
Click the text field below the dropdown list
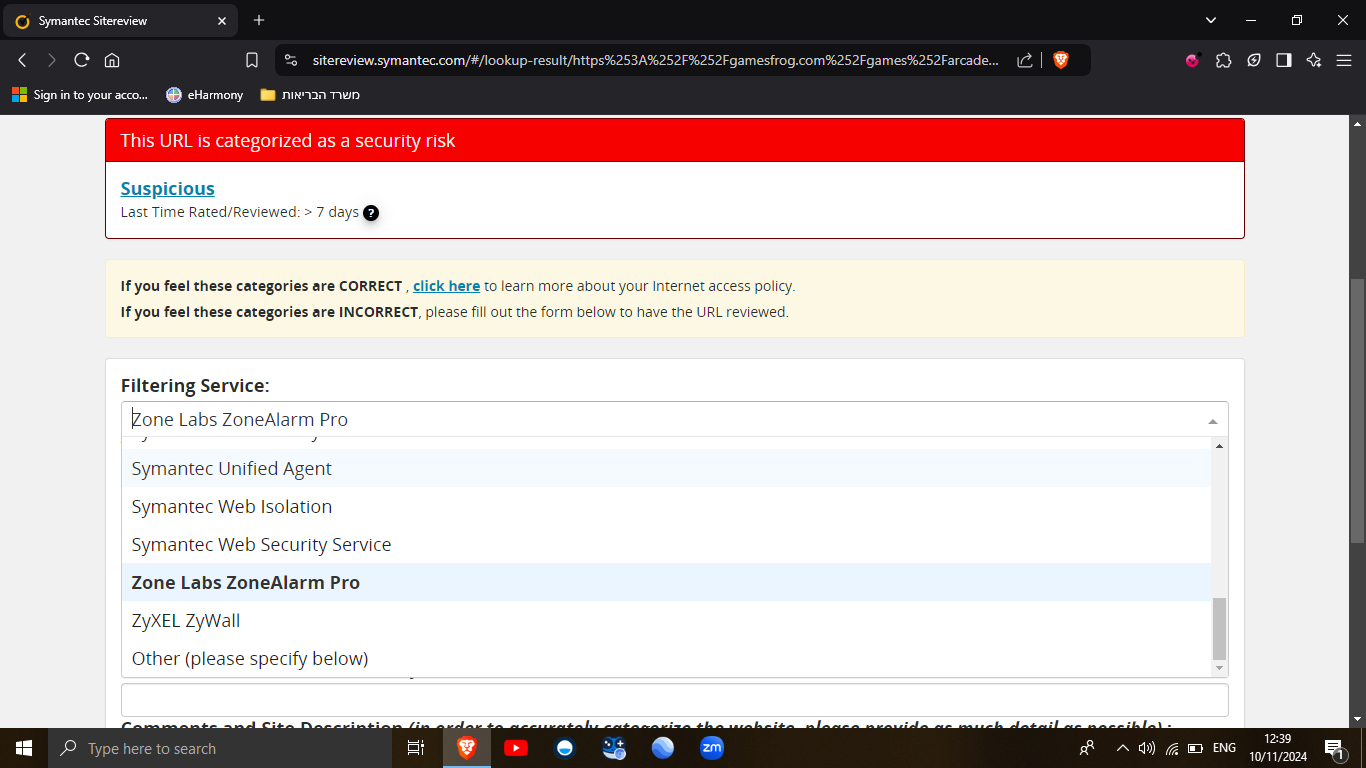click(675, 700)
